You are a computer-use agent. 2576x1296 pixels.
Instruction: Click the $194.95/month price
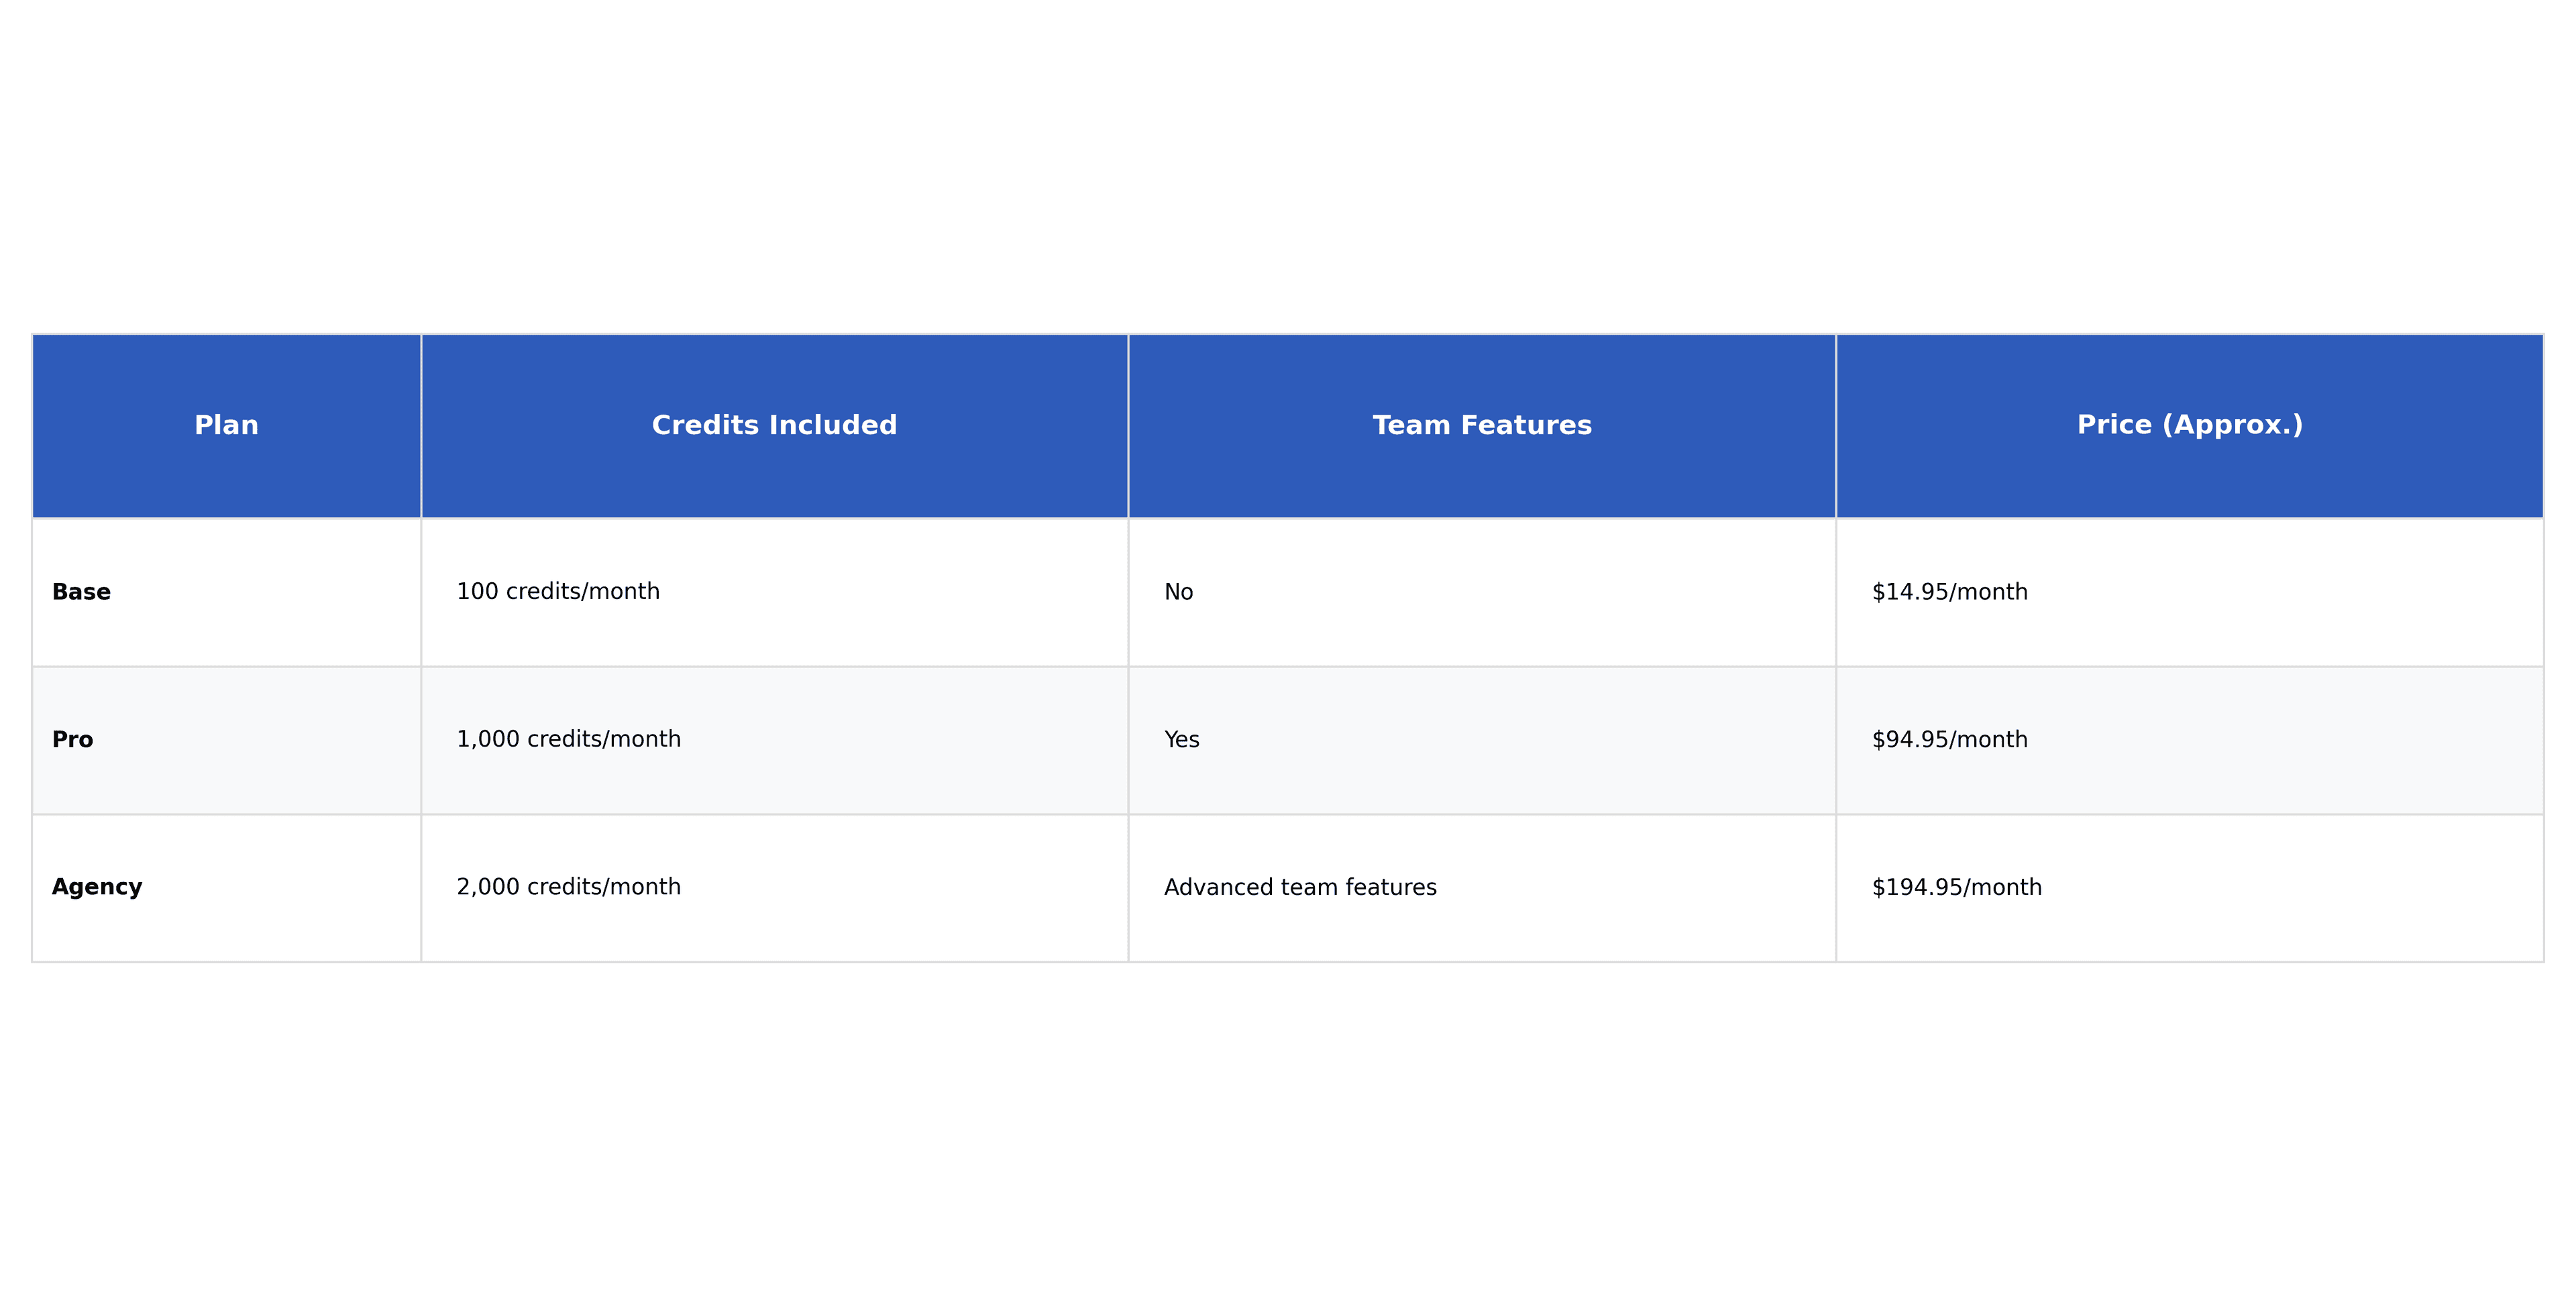click(1956, 887)
